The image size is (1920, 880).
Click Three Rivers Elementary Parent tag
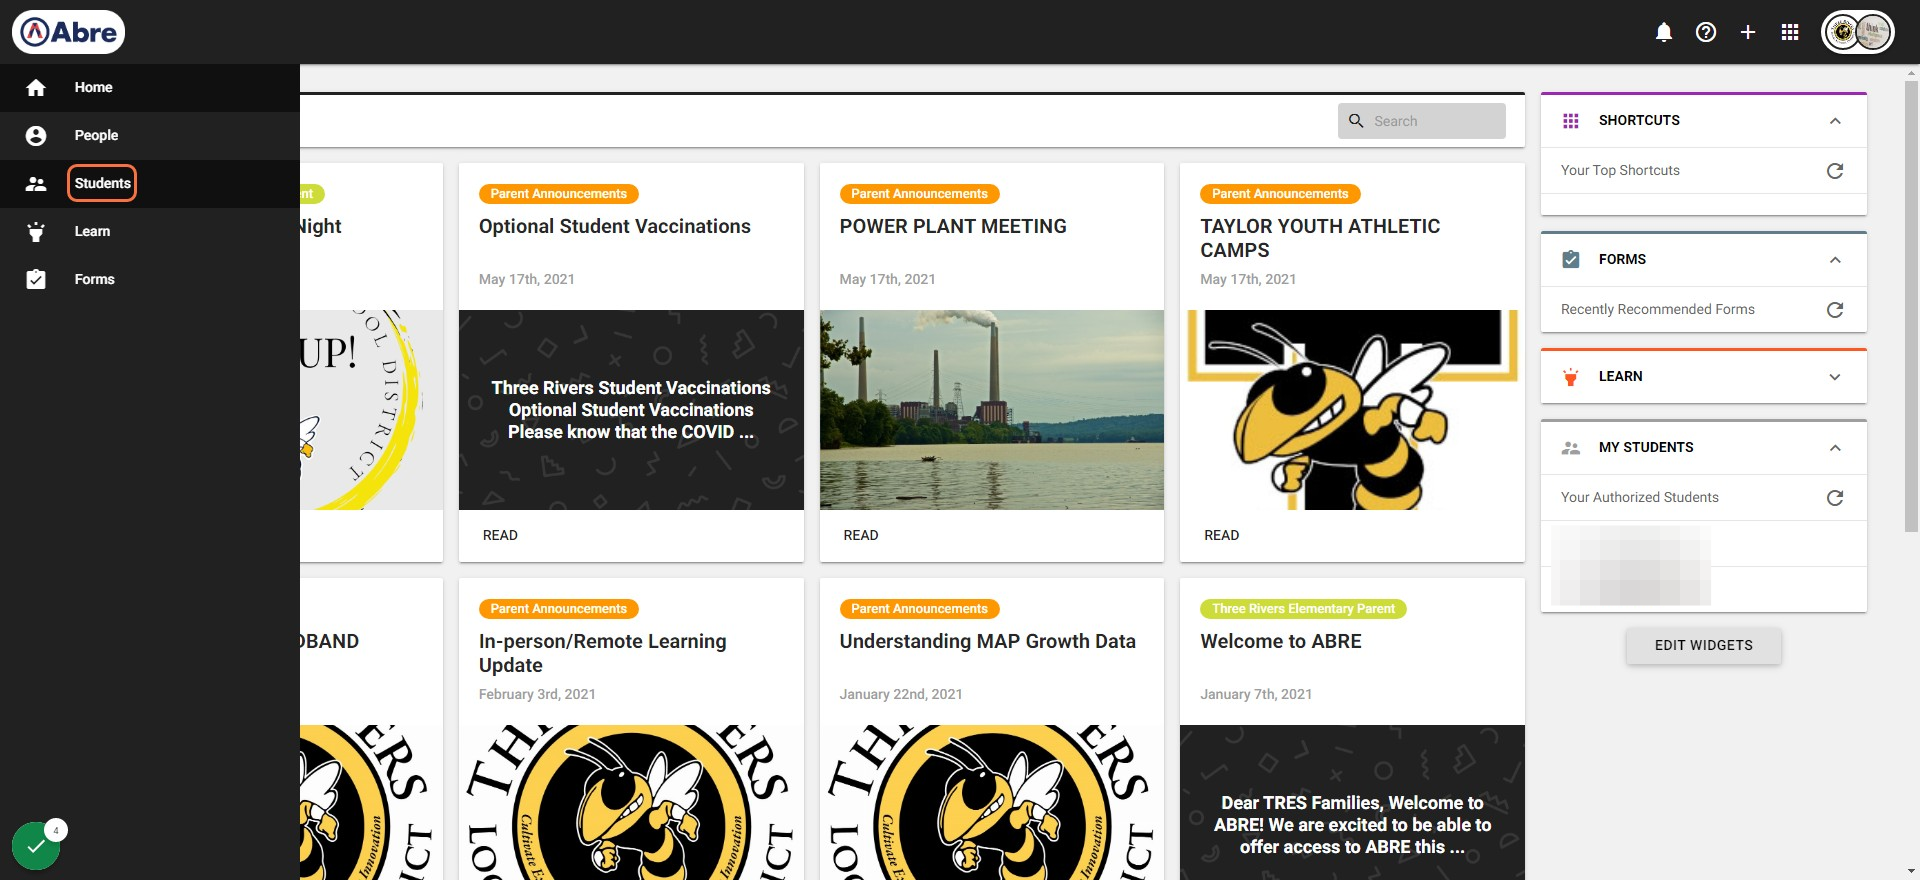click(x=1303, y=609)
